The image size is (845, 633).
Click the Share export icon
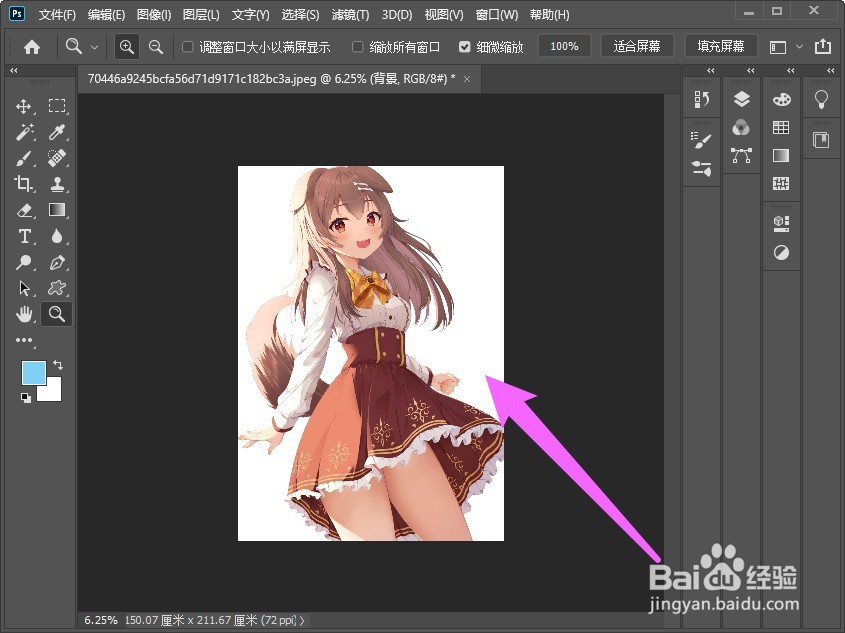point(823,46)
